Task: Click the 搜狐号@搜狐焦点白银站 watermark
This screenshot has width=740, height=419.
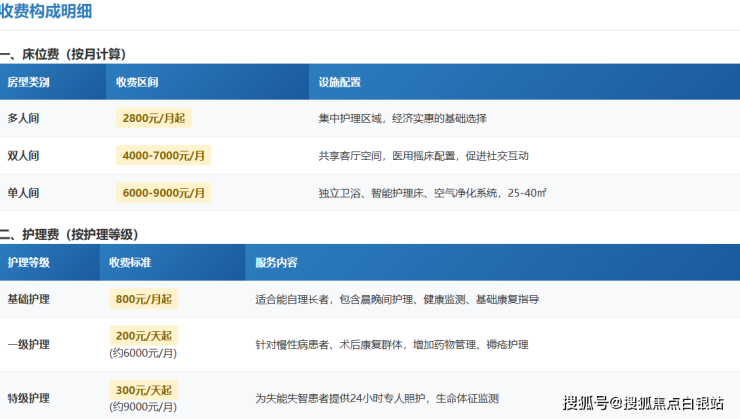Action: (643, 403)
